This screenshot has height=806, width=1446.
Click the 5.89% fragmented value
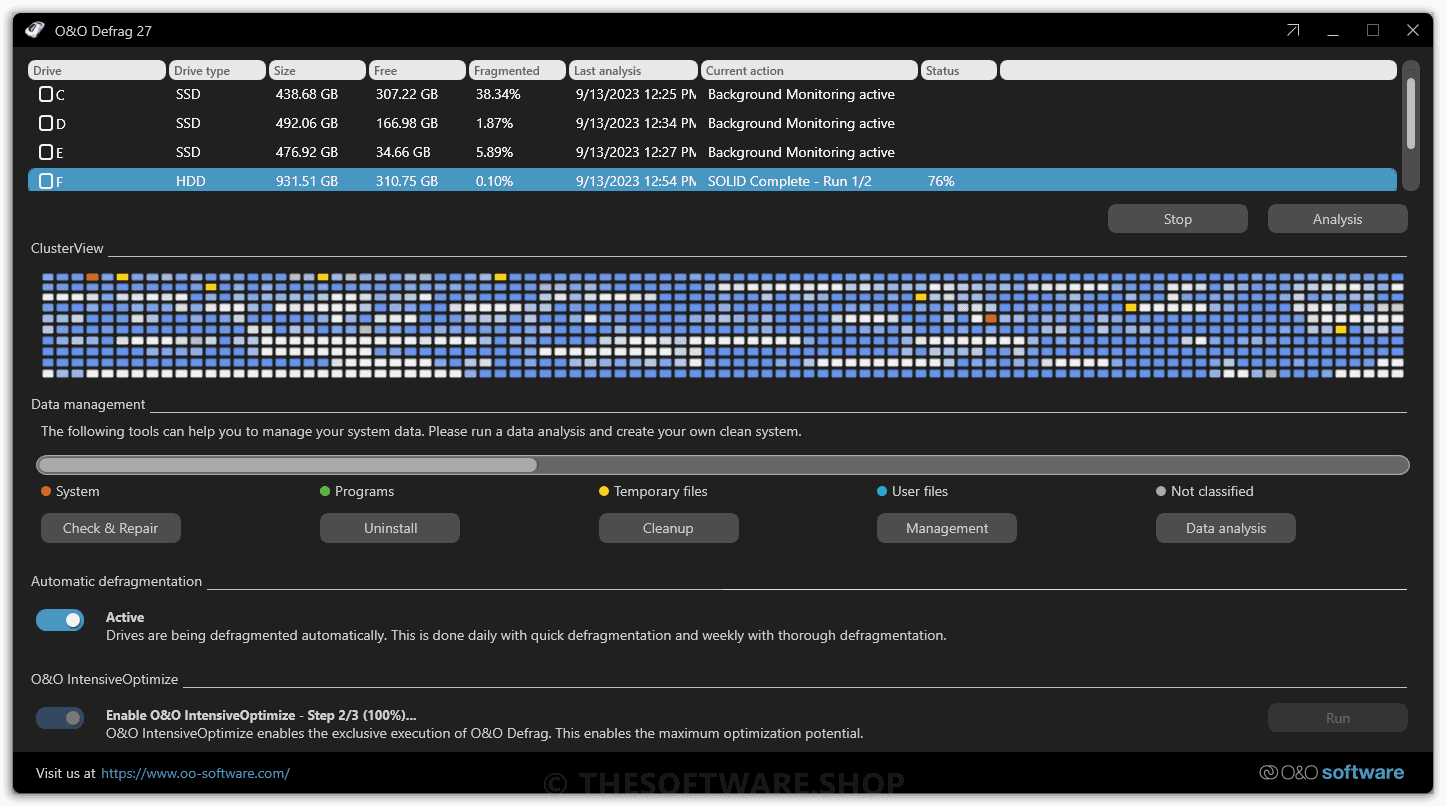tap(494, 152)
